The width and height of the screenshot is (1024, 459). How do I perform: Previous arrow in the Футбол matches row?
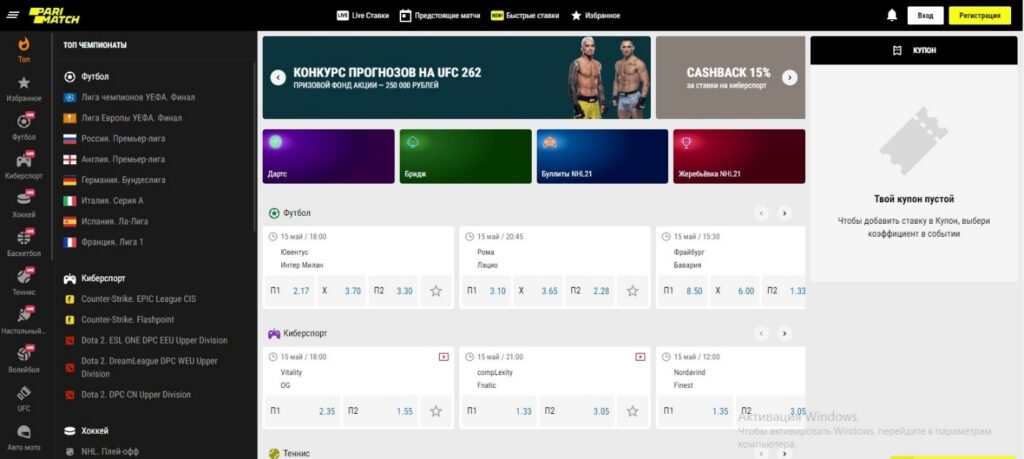point(761,213)
